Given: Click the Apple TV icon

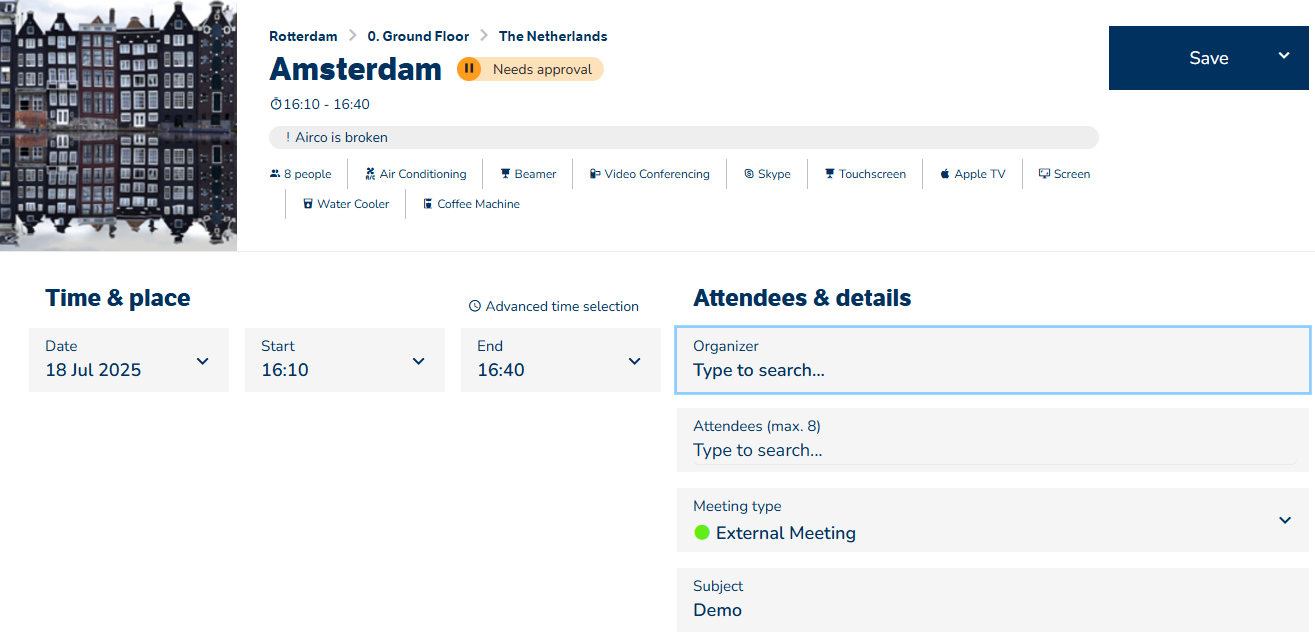Looking at the screenshot, I should point(945,174).
